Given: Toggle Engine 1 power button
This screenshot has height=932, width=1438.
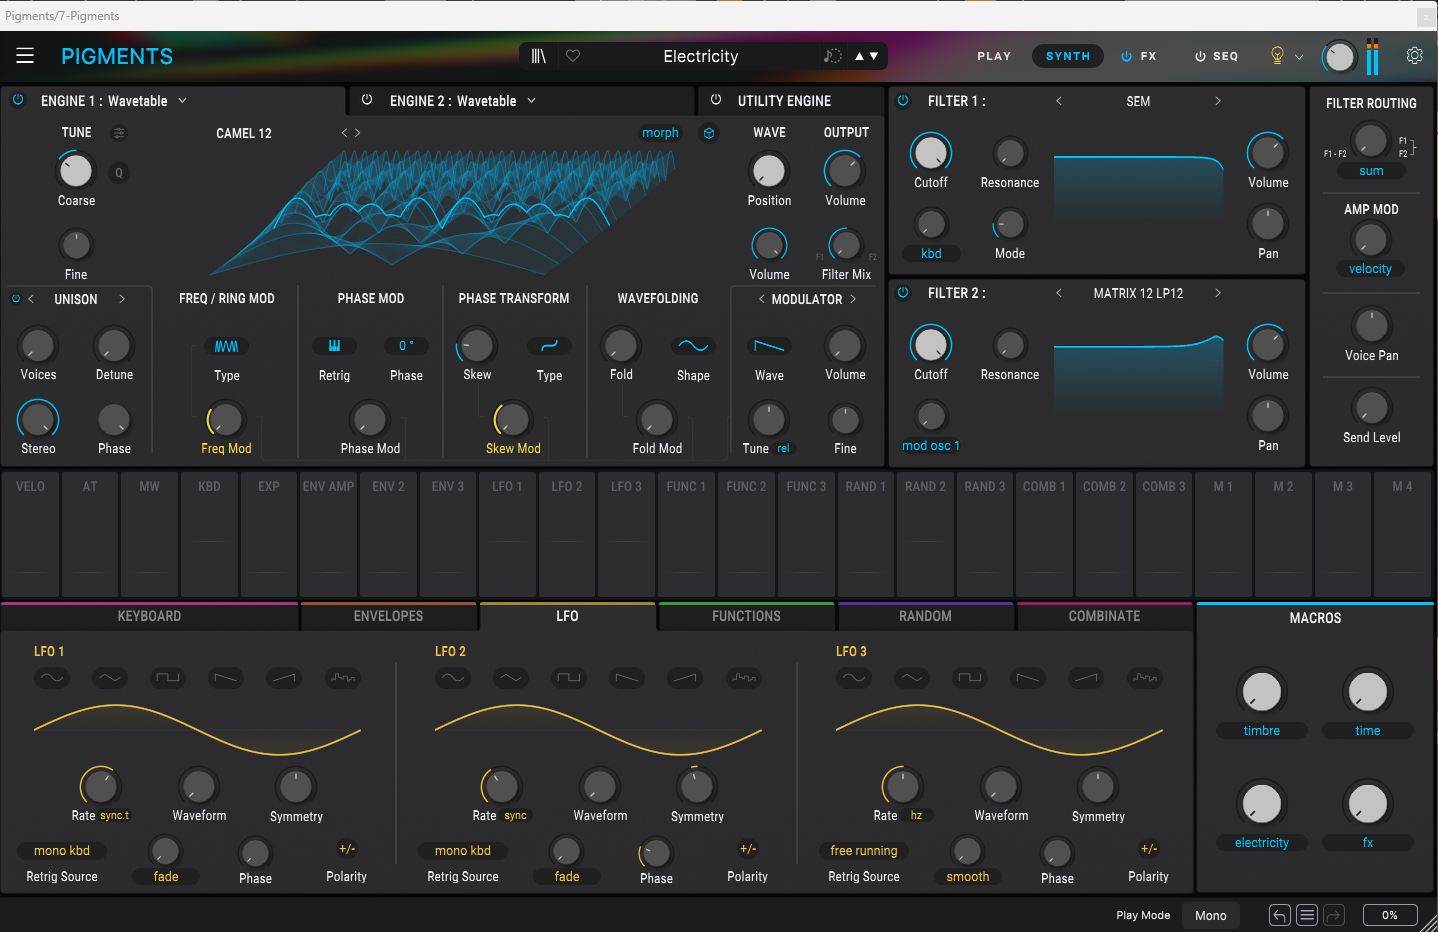Looking at the screenshot, I should (x=18, y=100).
